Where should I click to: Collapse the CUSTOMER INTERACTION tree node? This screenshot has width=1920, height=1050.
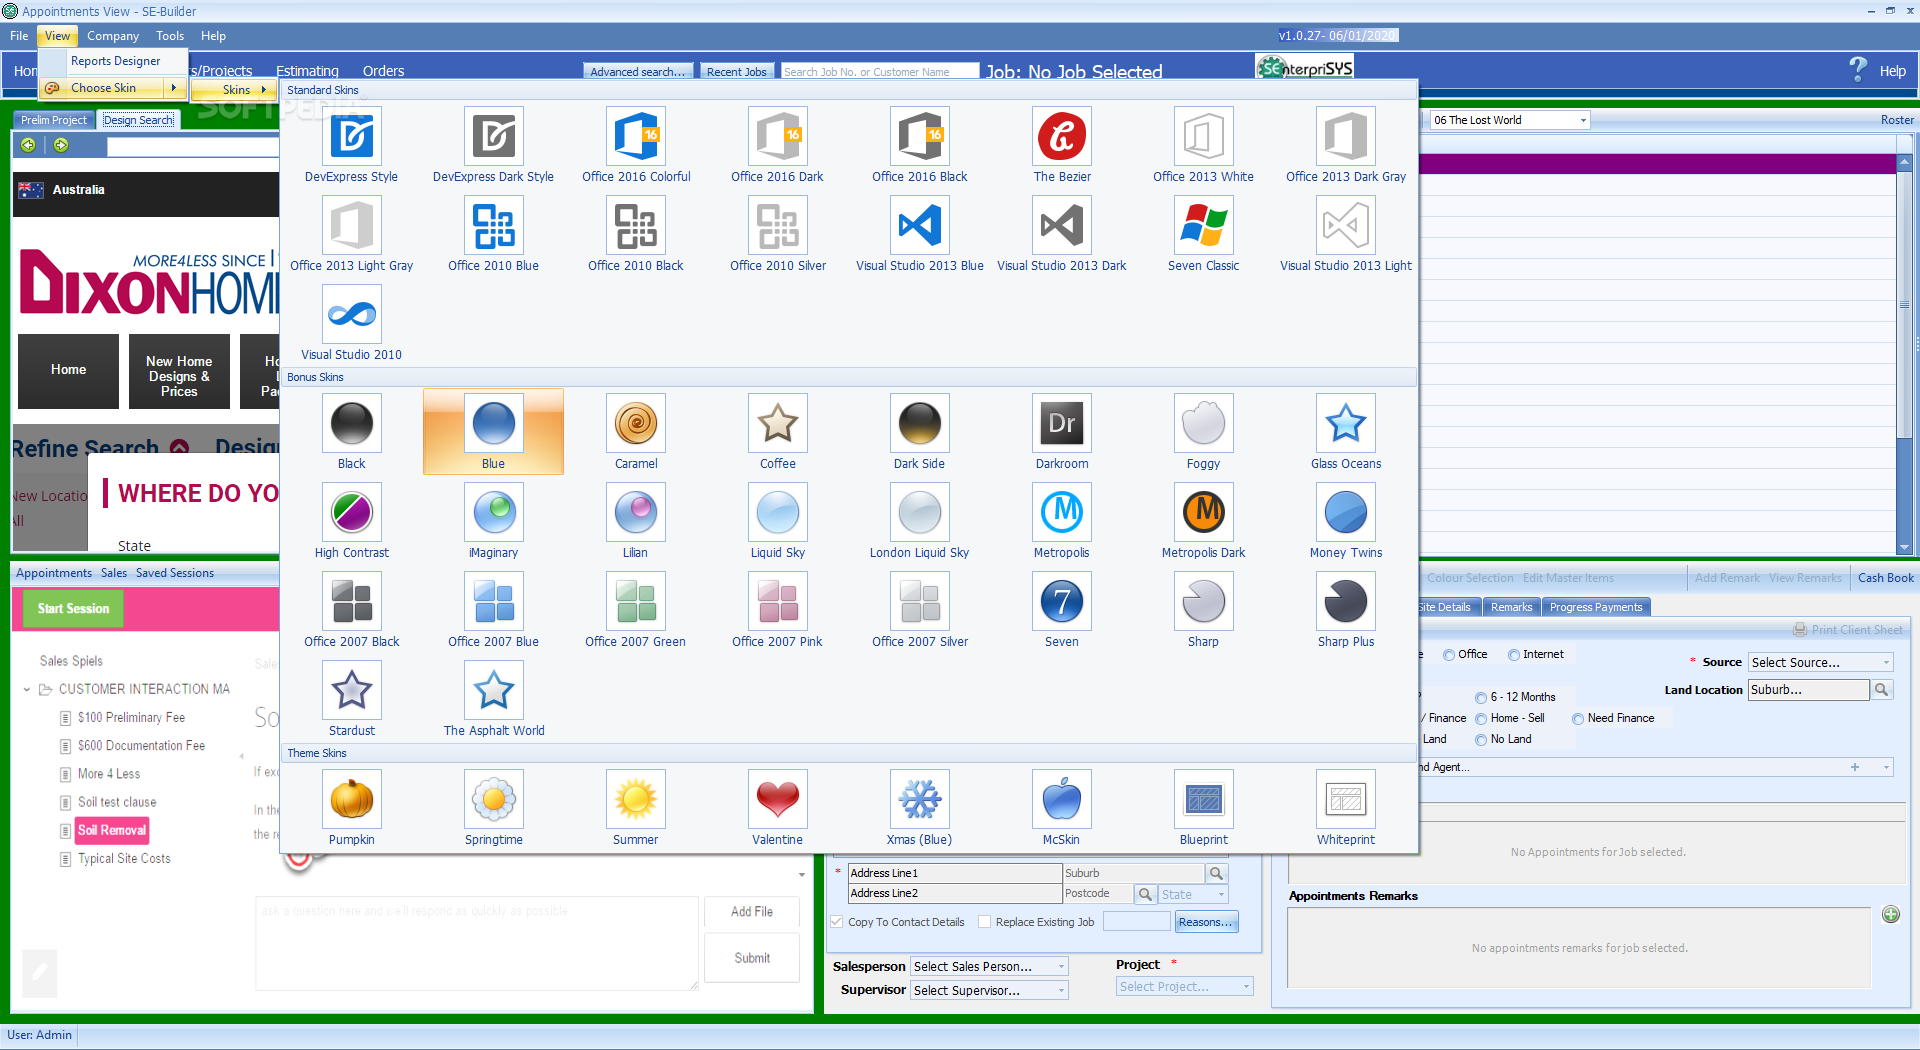[27, 690]
